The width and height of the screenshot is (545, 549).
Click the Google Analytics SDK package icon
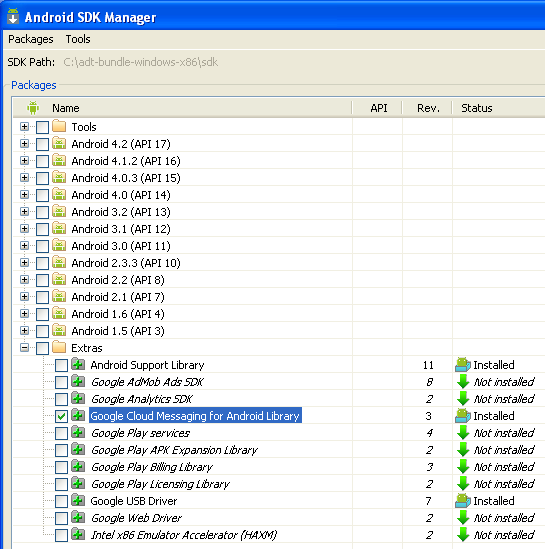78,398
